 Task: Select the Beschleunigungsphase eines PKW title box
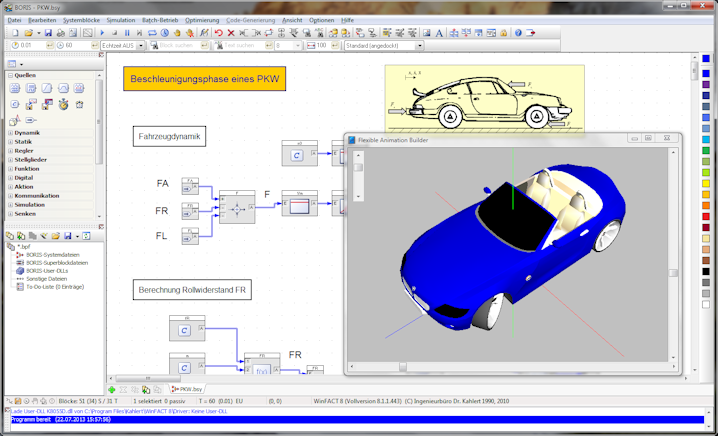click(204, 79)
